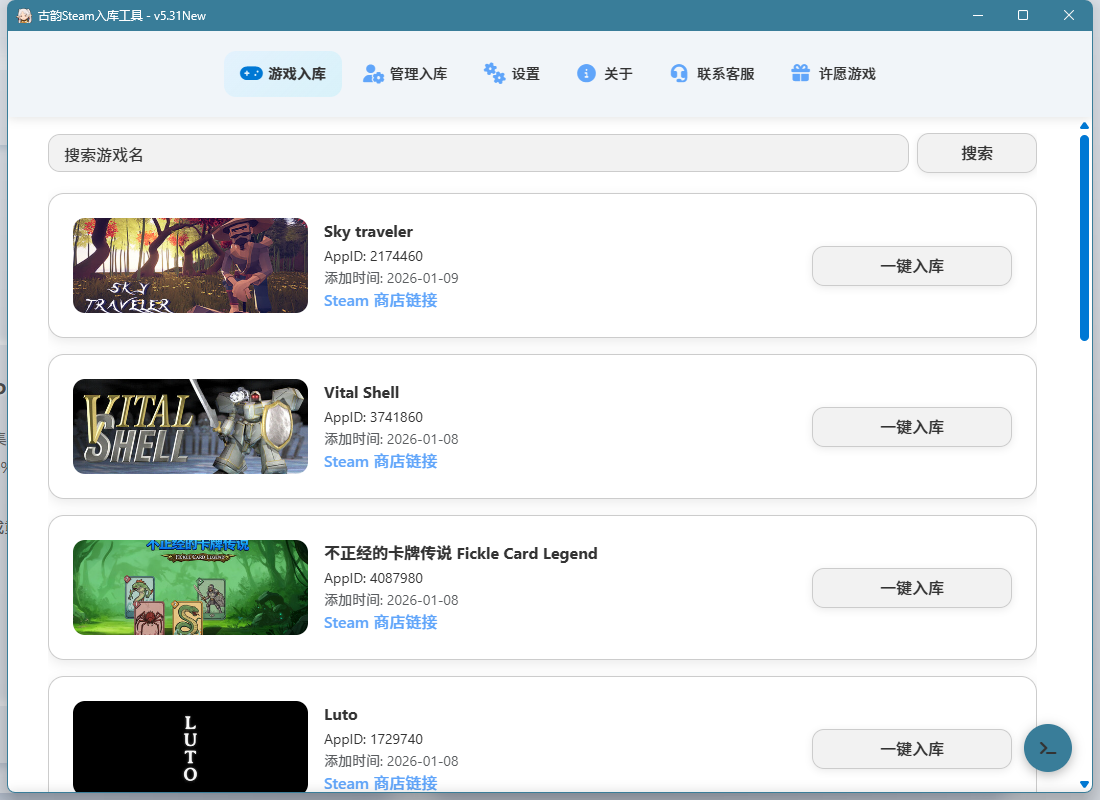The width and height of the screenshot is (1100, 800).
Task: Click the app logo in the title bar
Action: click(22, 16)
